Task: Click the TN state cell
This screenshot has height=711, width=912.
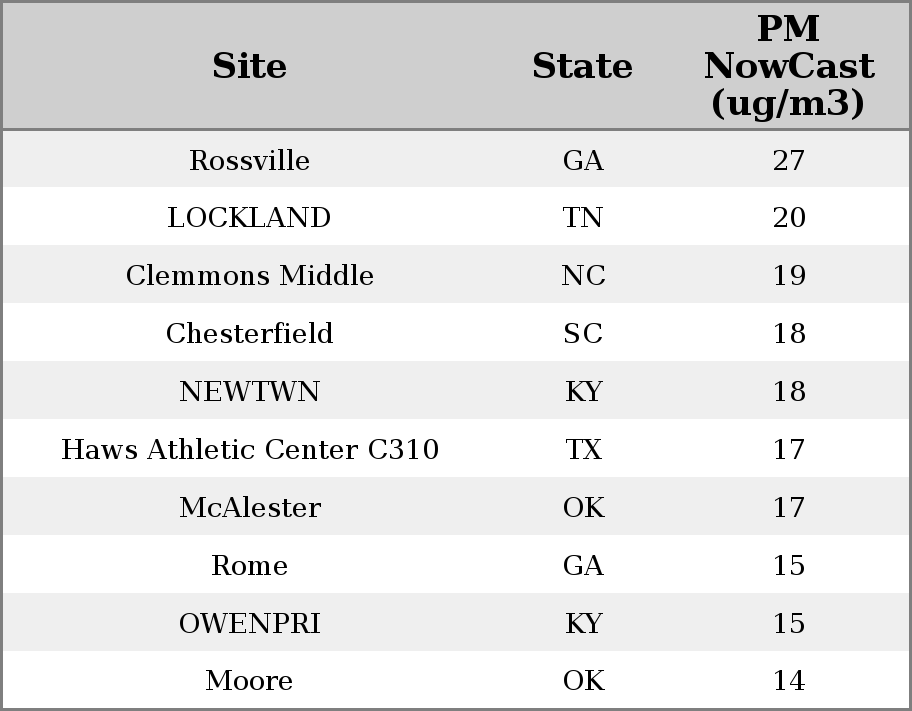Action: (583, 218)
